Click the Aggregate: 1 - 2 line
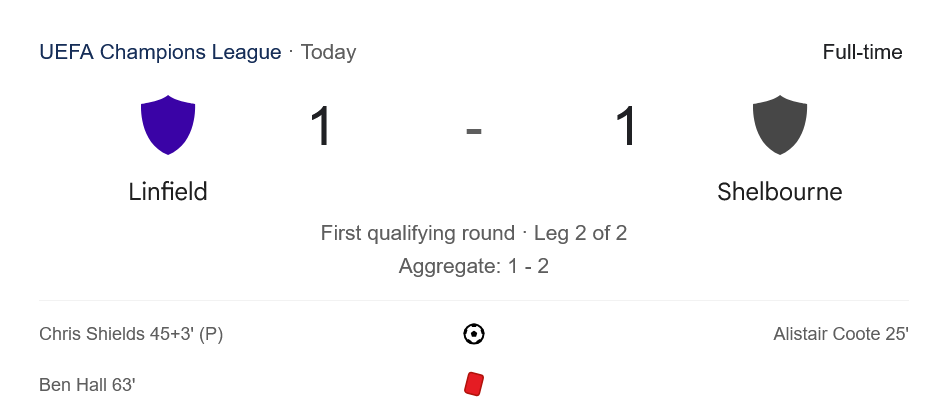Screen dimensions: 948x420 [474, 266]
